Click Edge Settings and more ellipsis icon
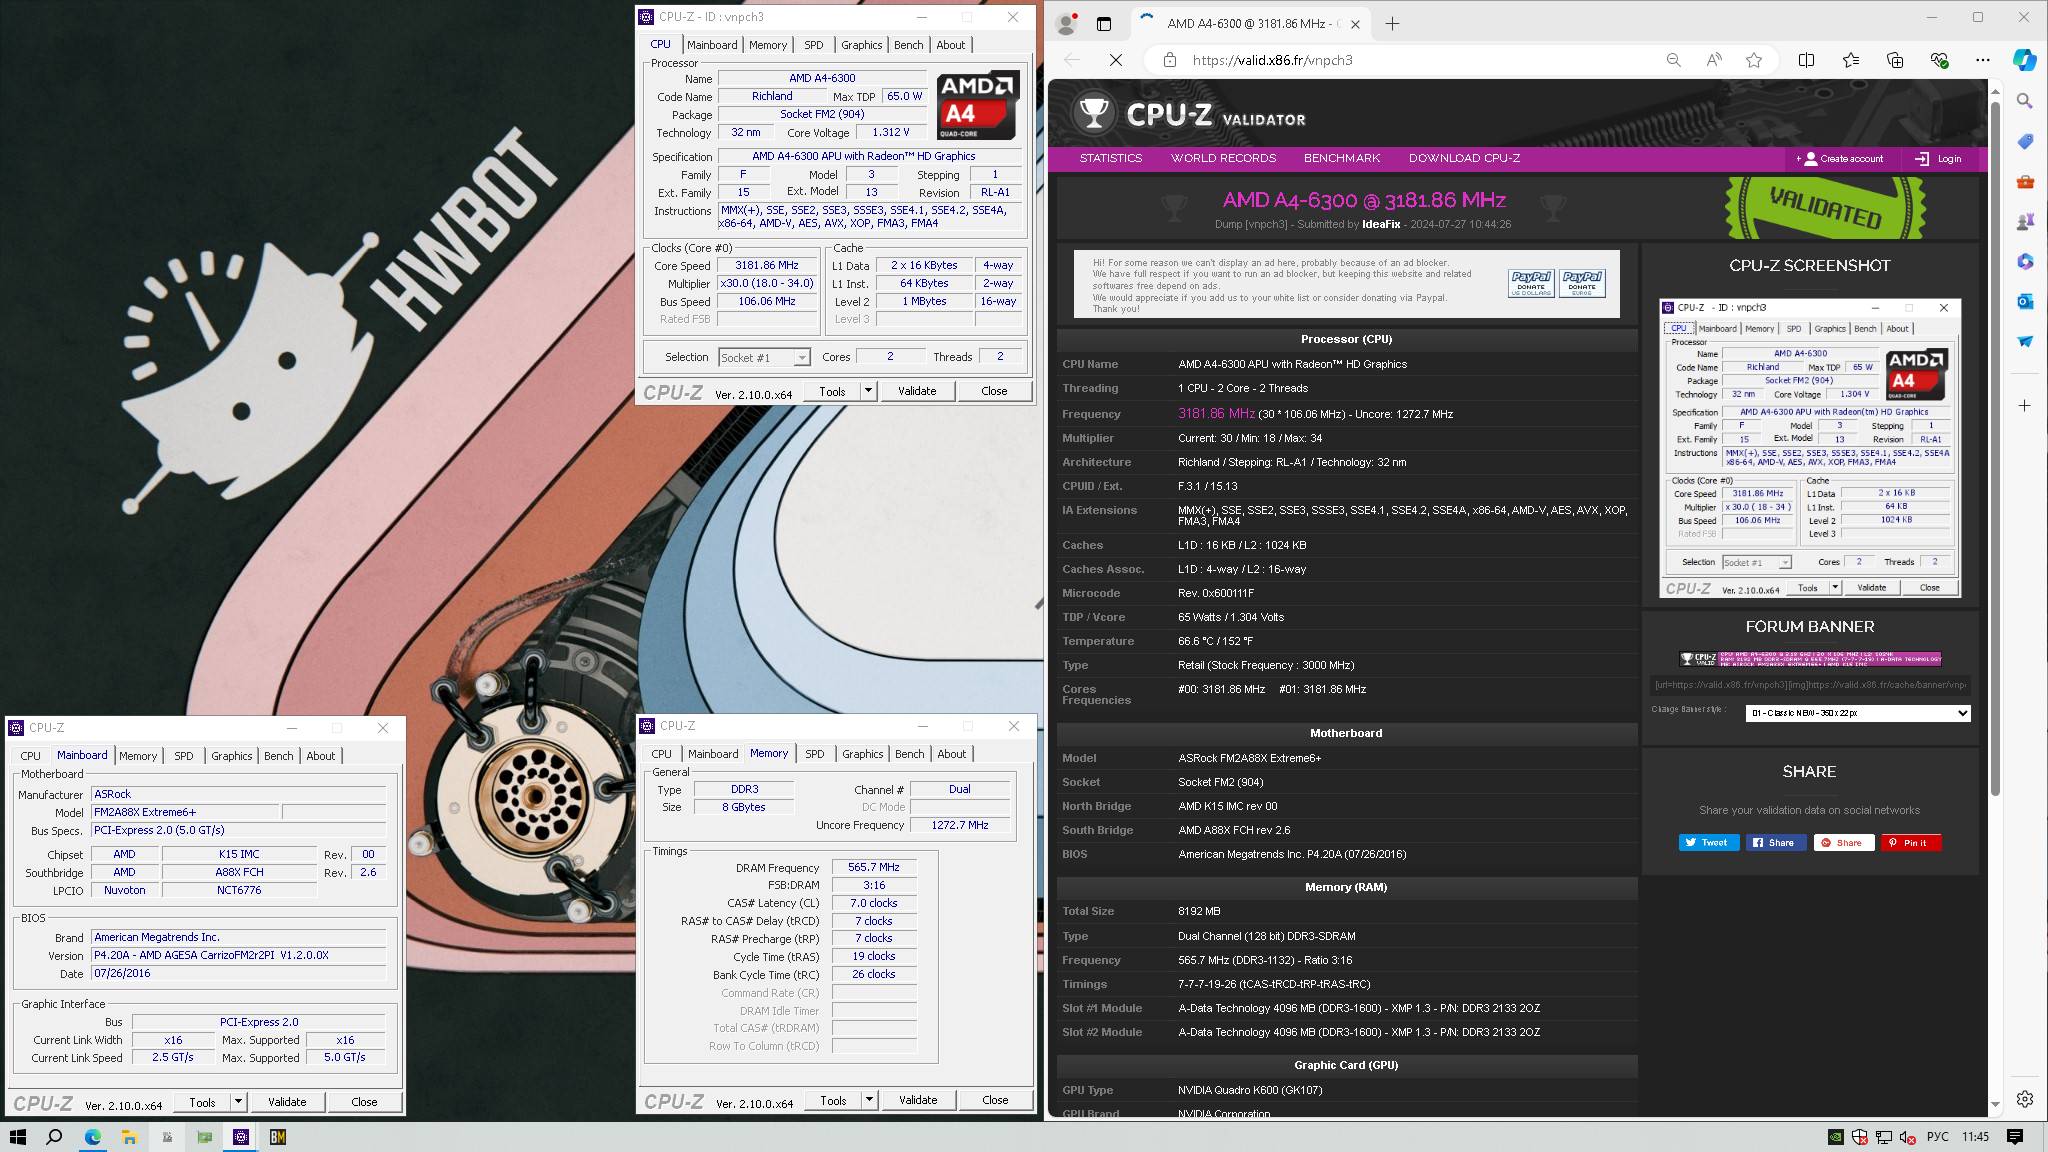Screen dimensions: 2048x1152 click(x=1983, y=60)
